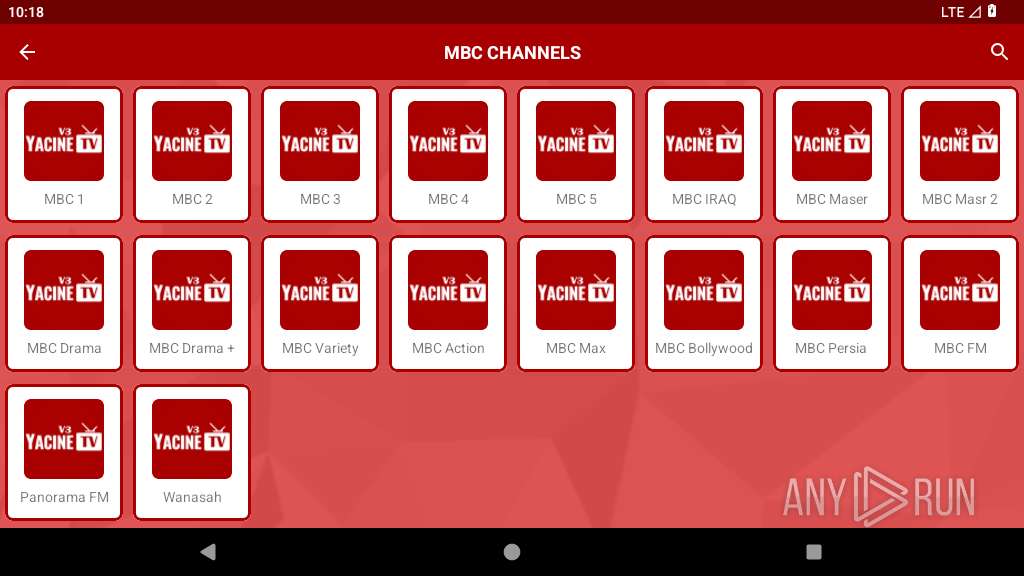Select the MBC Drama + channel logo
This screenshot has height=576, width=1024.
[192, 290]
